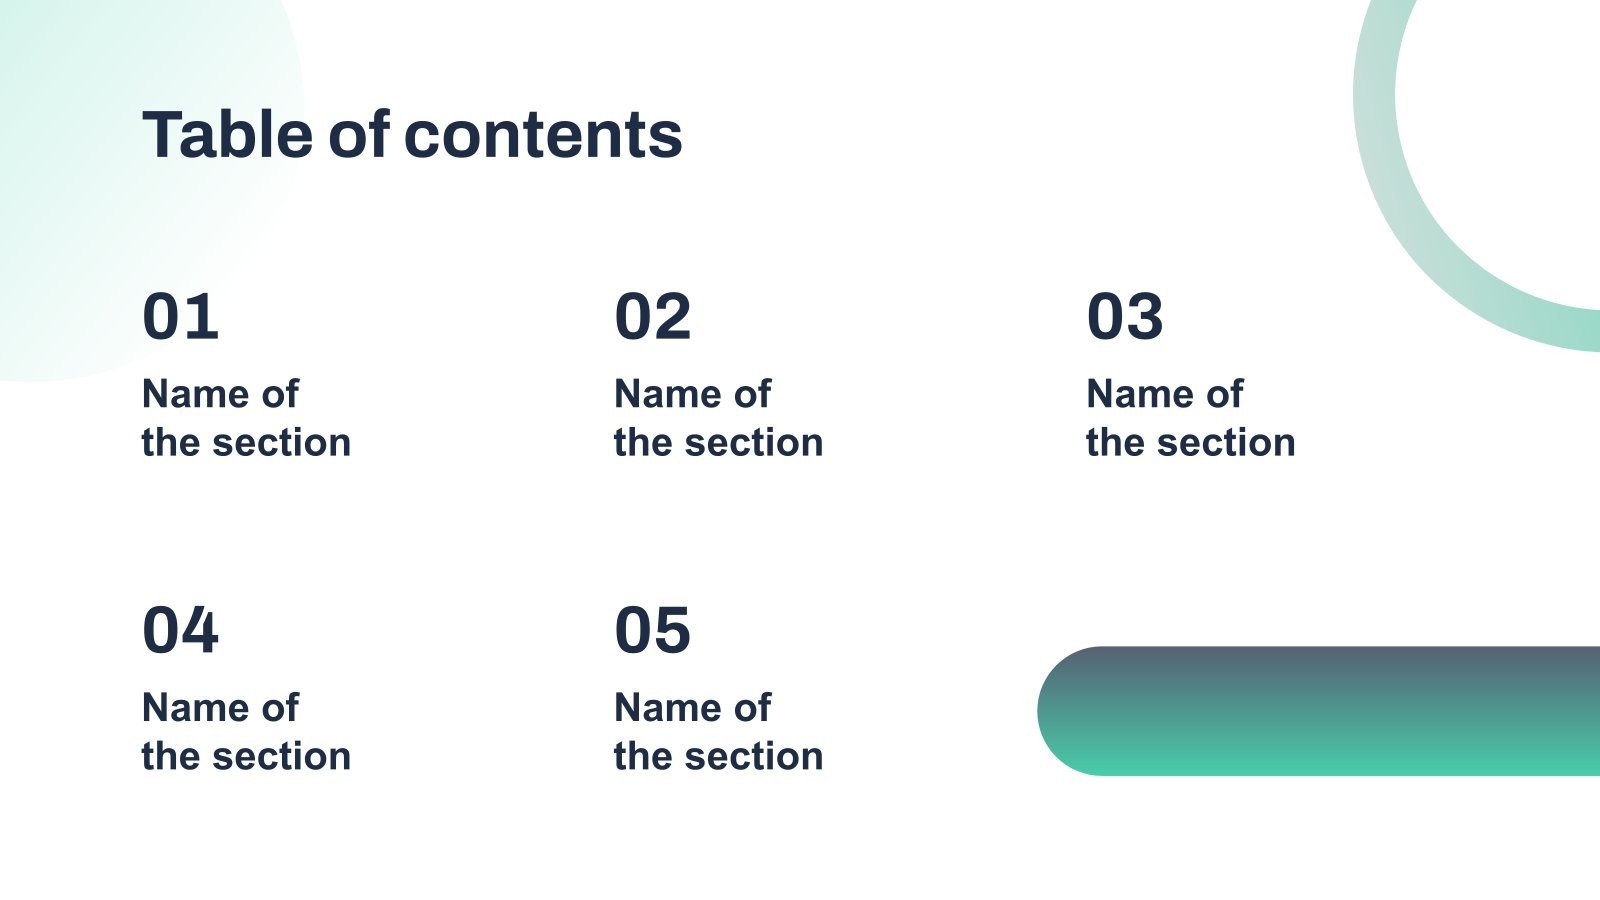
Task: Click "the section" line below number 01
Action: (x=246, y=442)
